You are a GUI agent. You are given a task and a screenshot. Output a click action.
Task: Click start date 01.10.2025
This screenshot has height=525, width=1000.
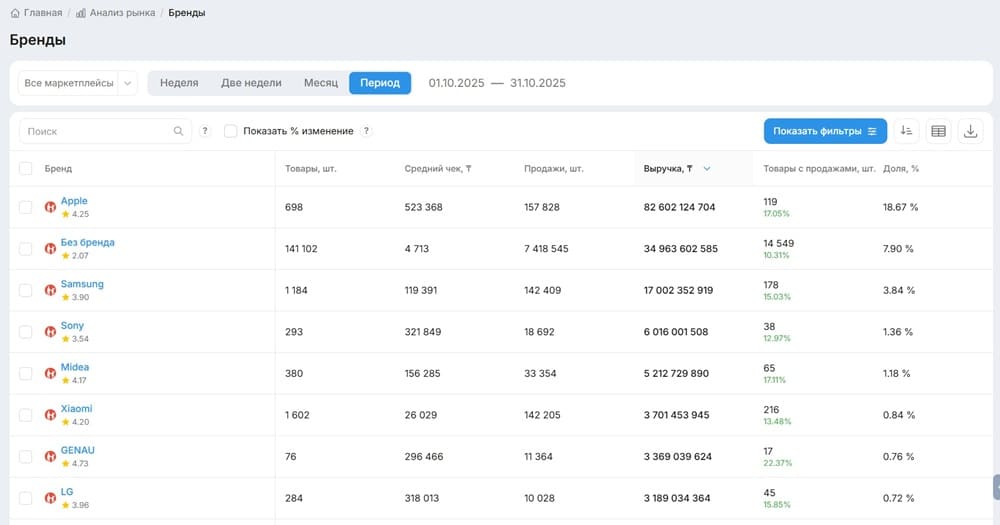click(456, 83)
